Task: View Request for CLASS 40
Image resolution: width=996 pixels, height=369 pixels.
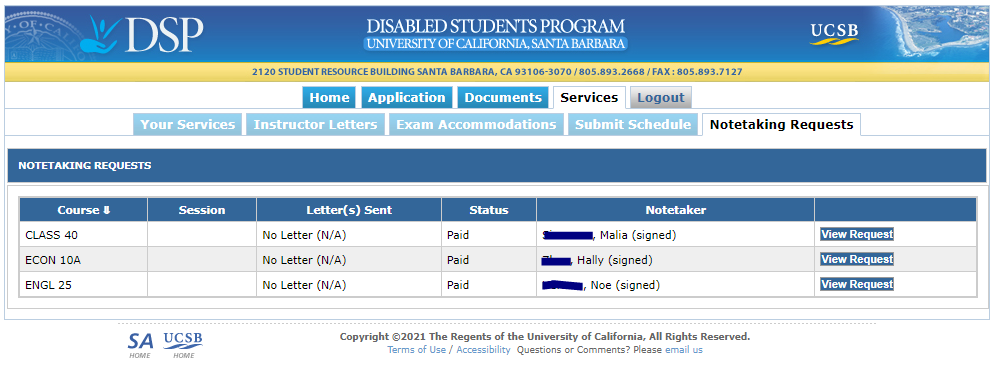Action: coord(857,234)
